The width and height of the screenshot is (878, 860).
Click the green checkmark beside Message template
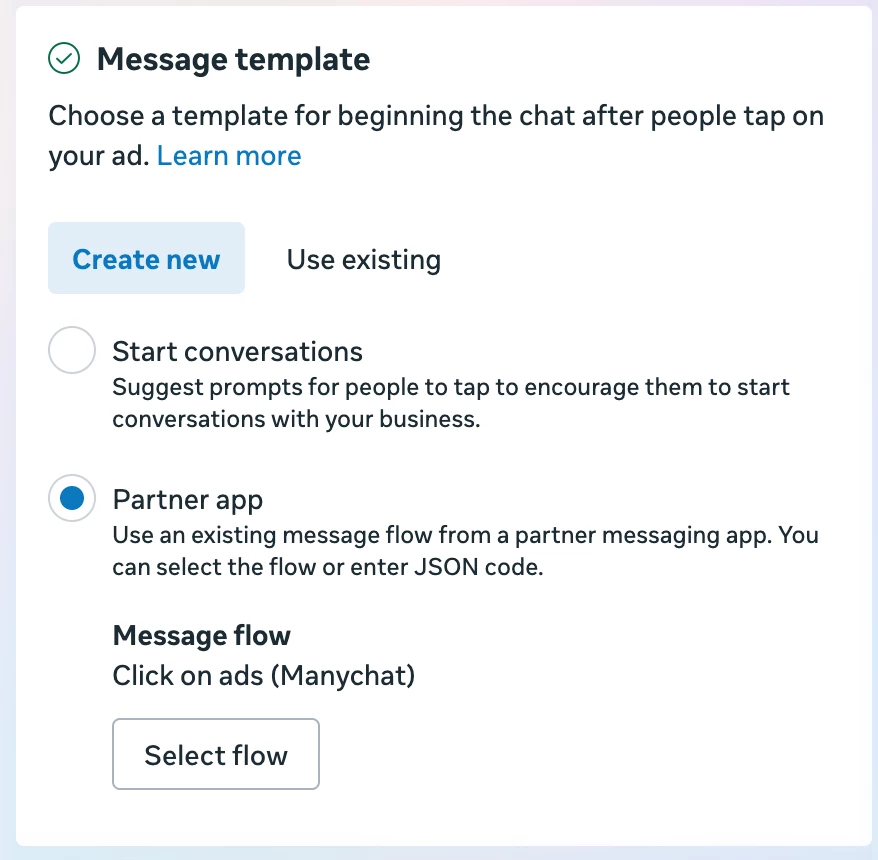coord(64,60)
